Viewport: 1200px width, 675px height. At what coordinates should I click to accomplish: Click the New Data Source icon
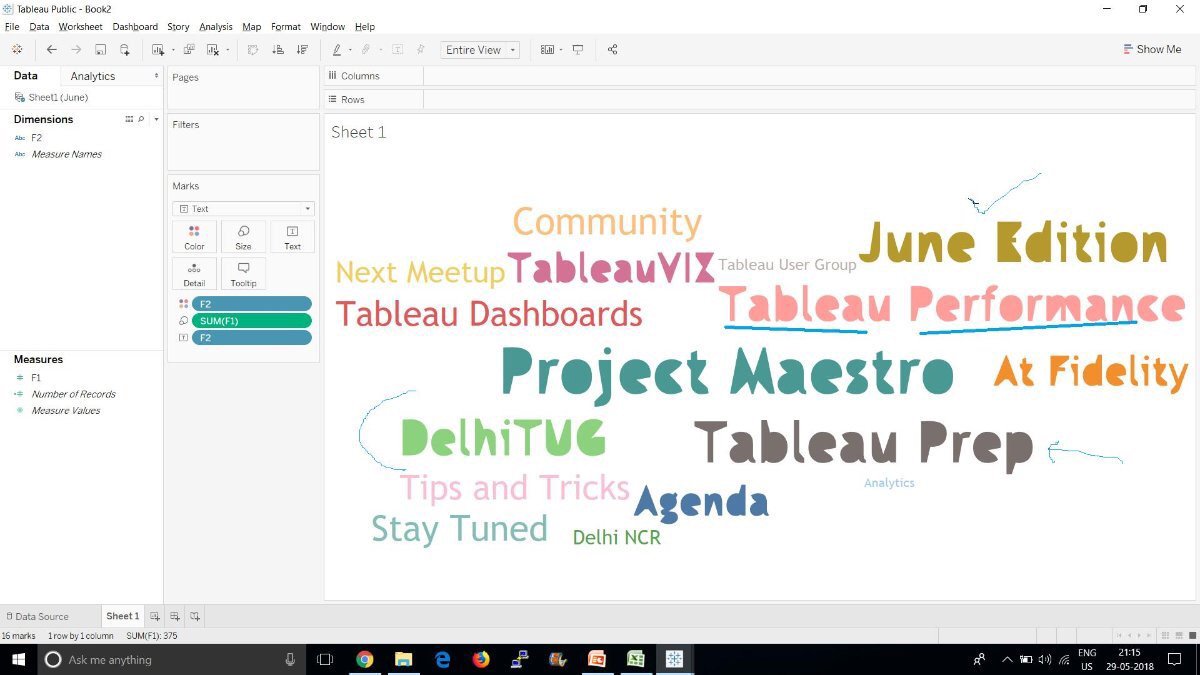point(125,49)
